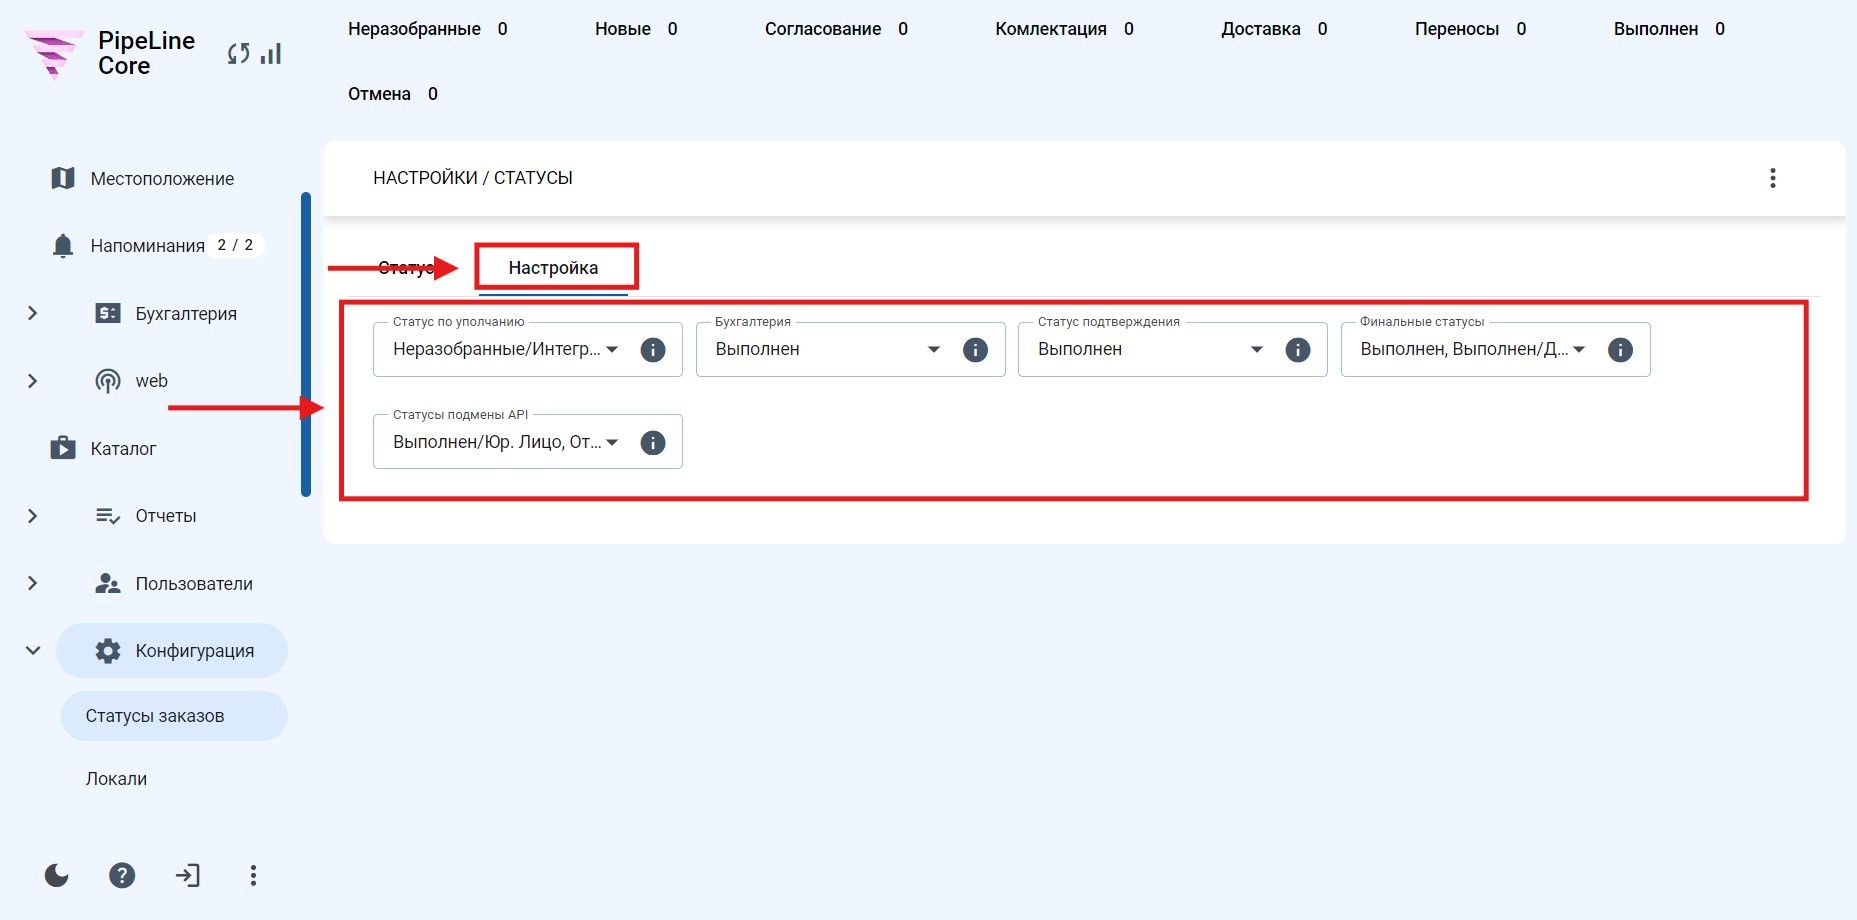Open Статусы заказов submenu item
The height and width of the screenshot is (920, 1857).
174,716
